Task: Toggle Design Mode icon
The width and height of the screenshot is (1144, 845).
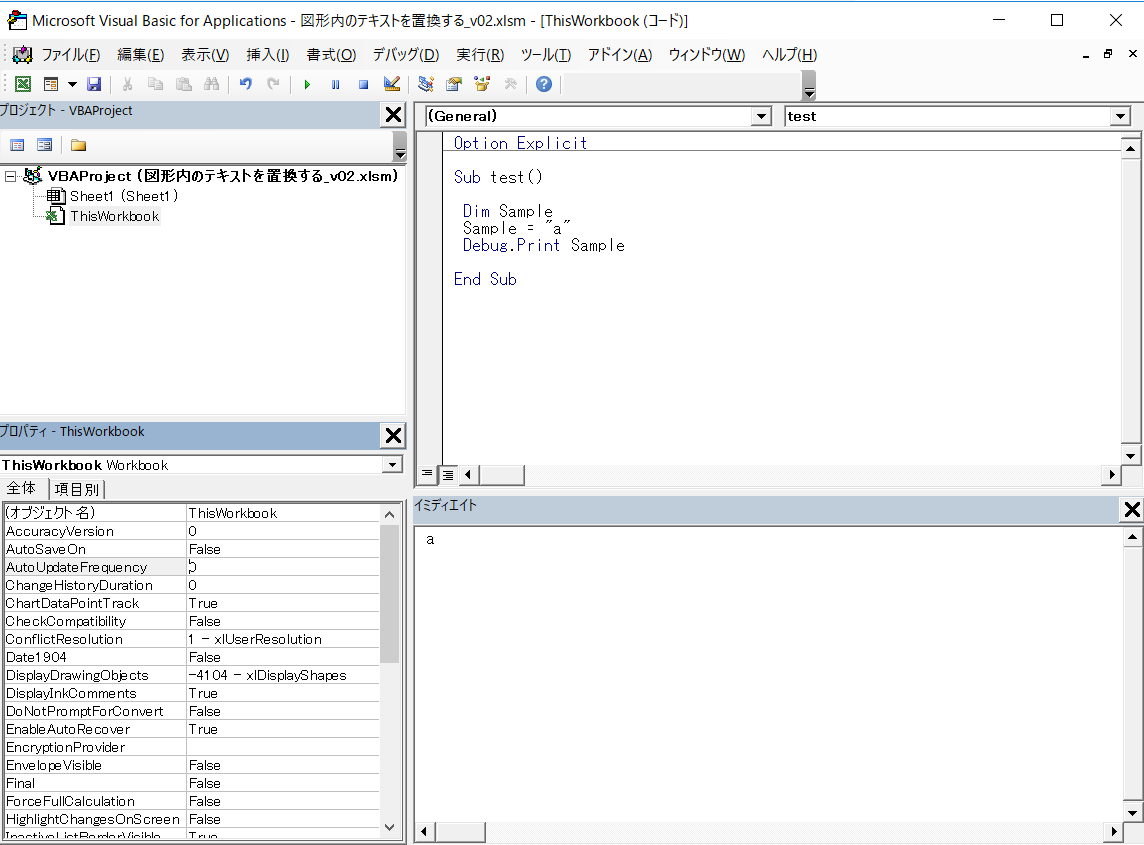Action: tap(392, 84)
